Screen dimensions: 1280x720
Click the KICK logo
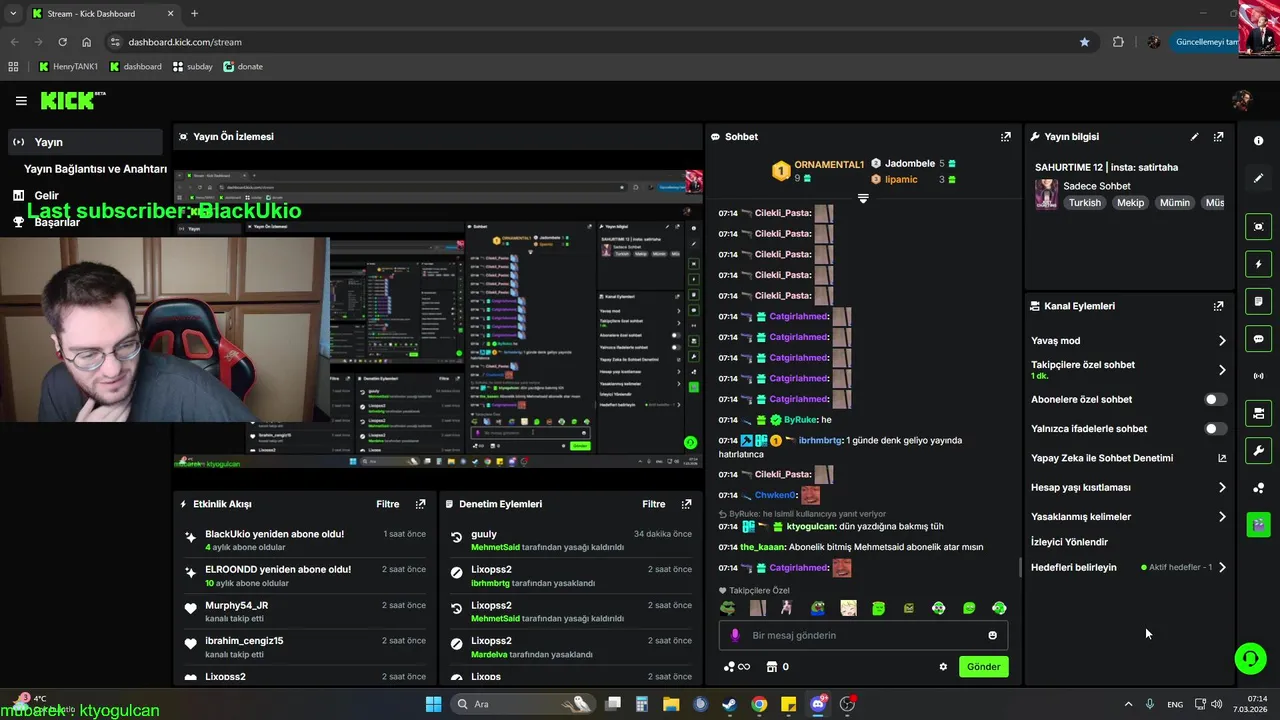(x=73, y=100)
